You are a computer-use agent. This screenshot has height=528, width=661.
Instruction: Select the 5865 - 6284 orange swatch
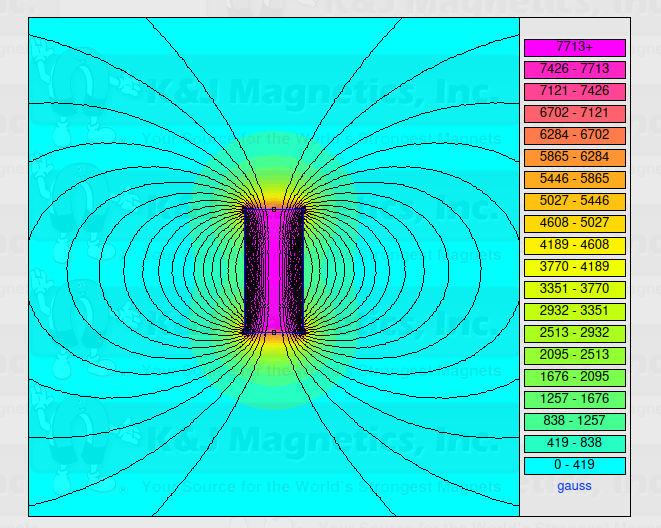coord(575,158)
